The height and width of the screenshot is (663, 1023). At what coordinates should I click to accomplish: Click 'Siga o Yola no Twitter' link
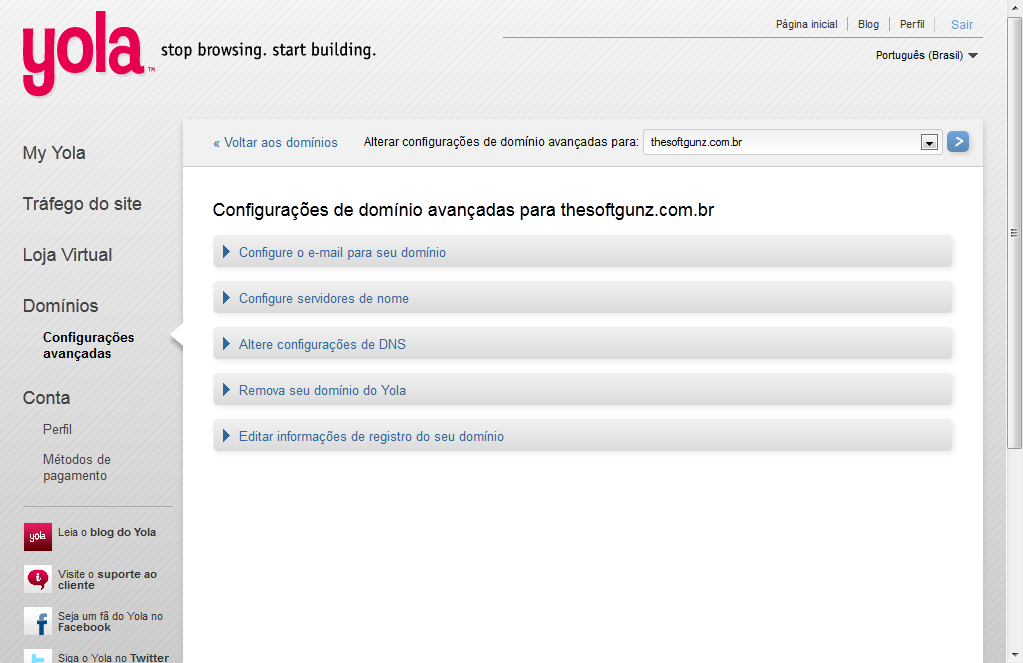click(114, 658)
